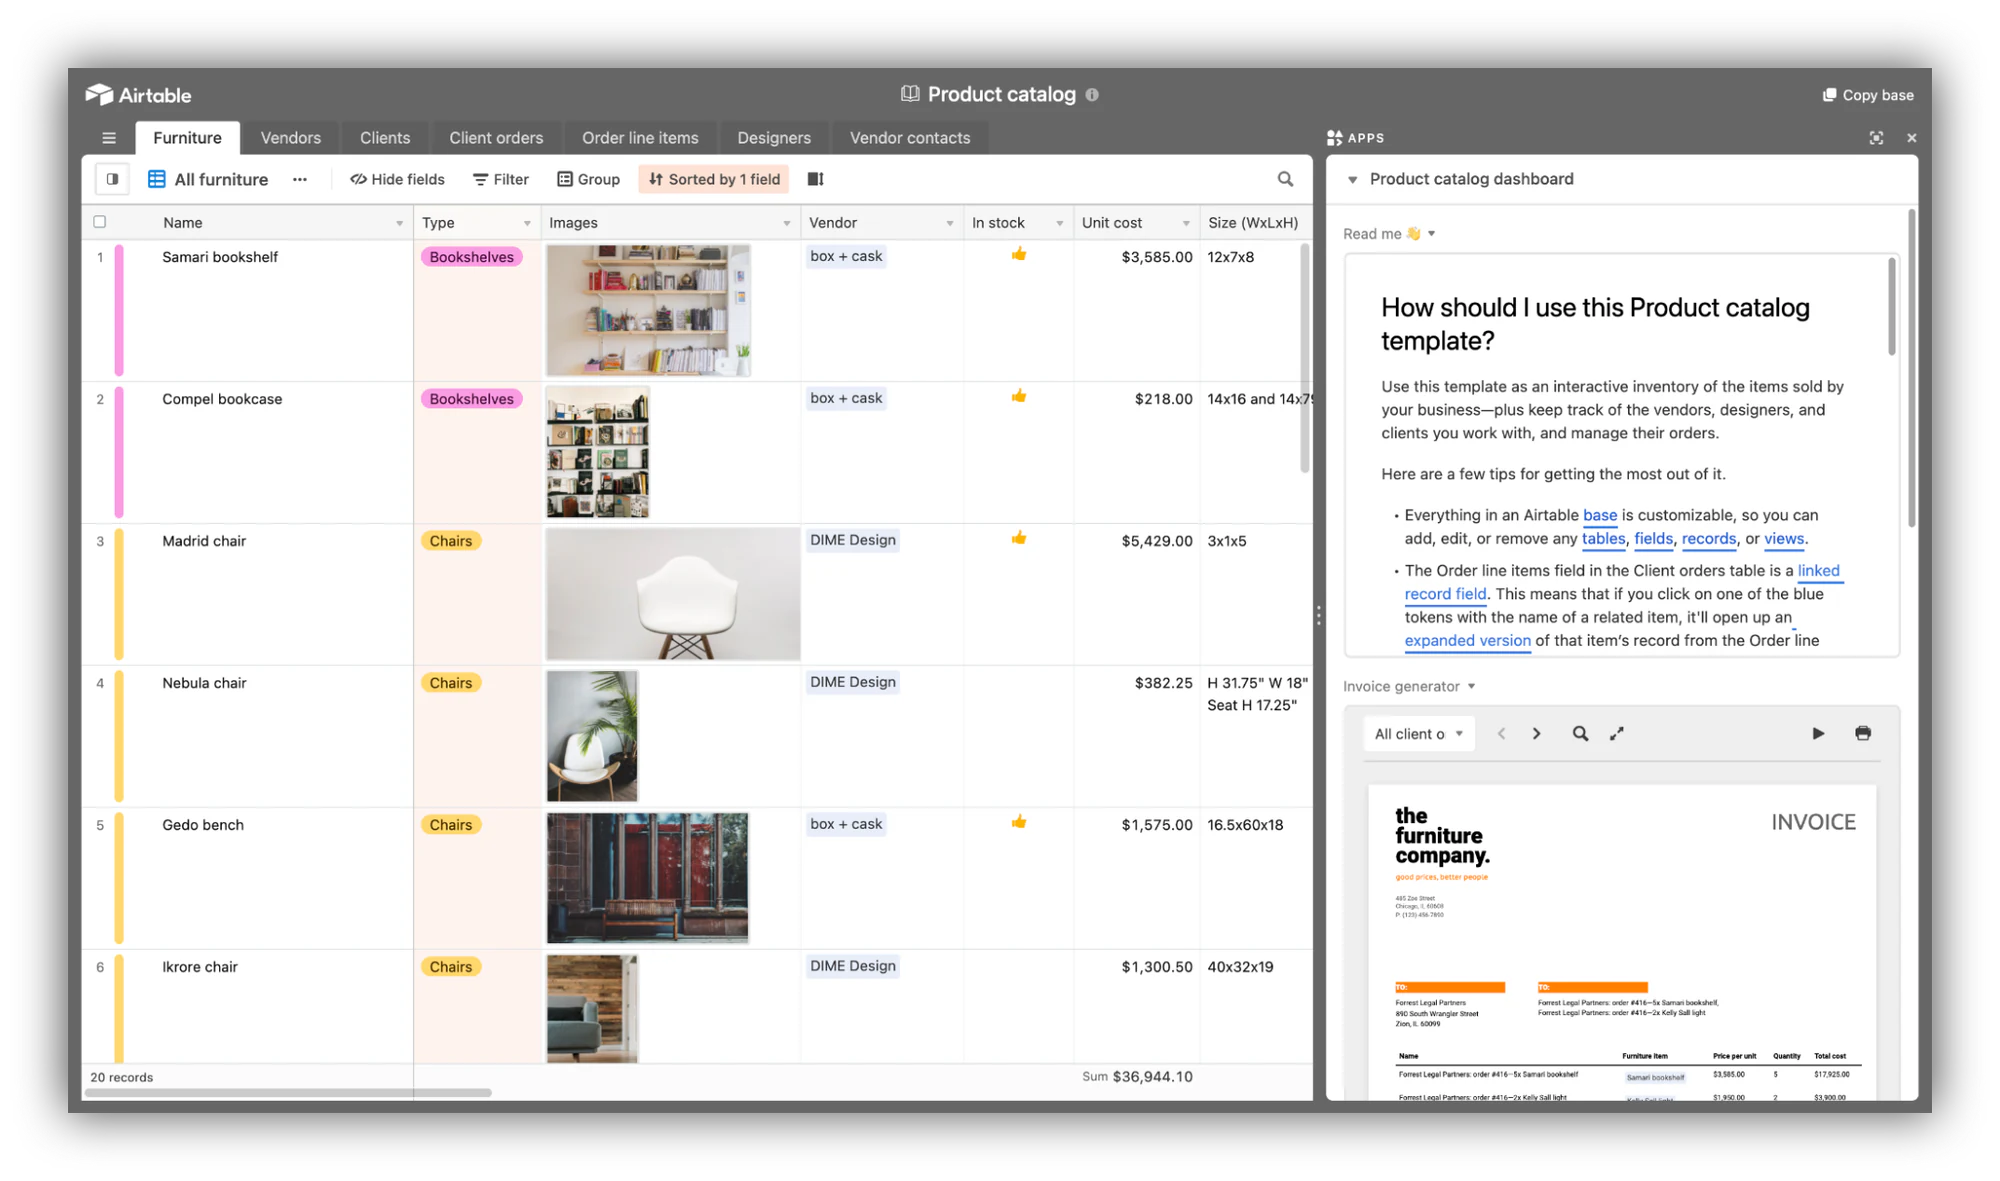Click the Copy base button
Screen dimensions: 2000x1181
click(x=1867, y=95)
